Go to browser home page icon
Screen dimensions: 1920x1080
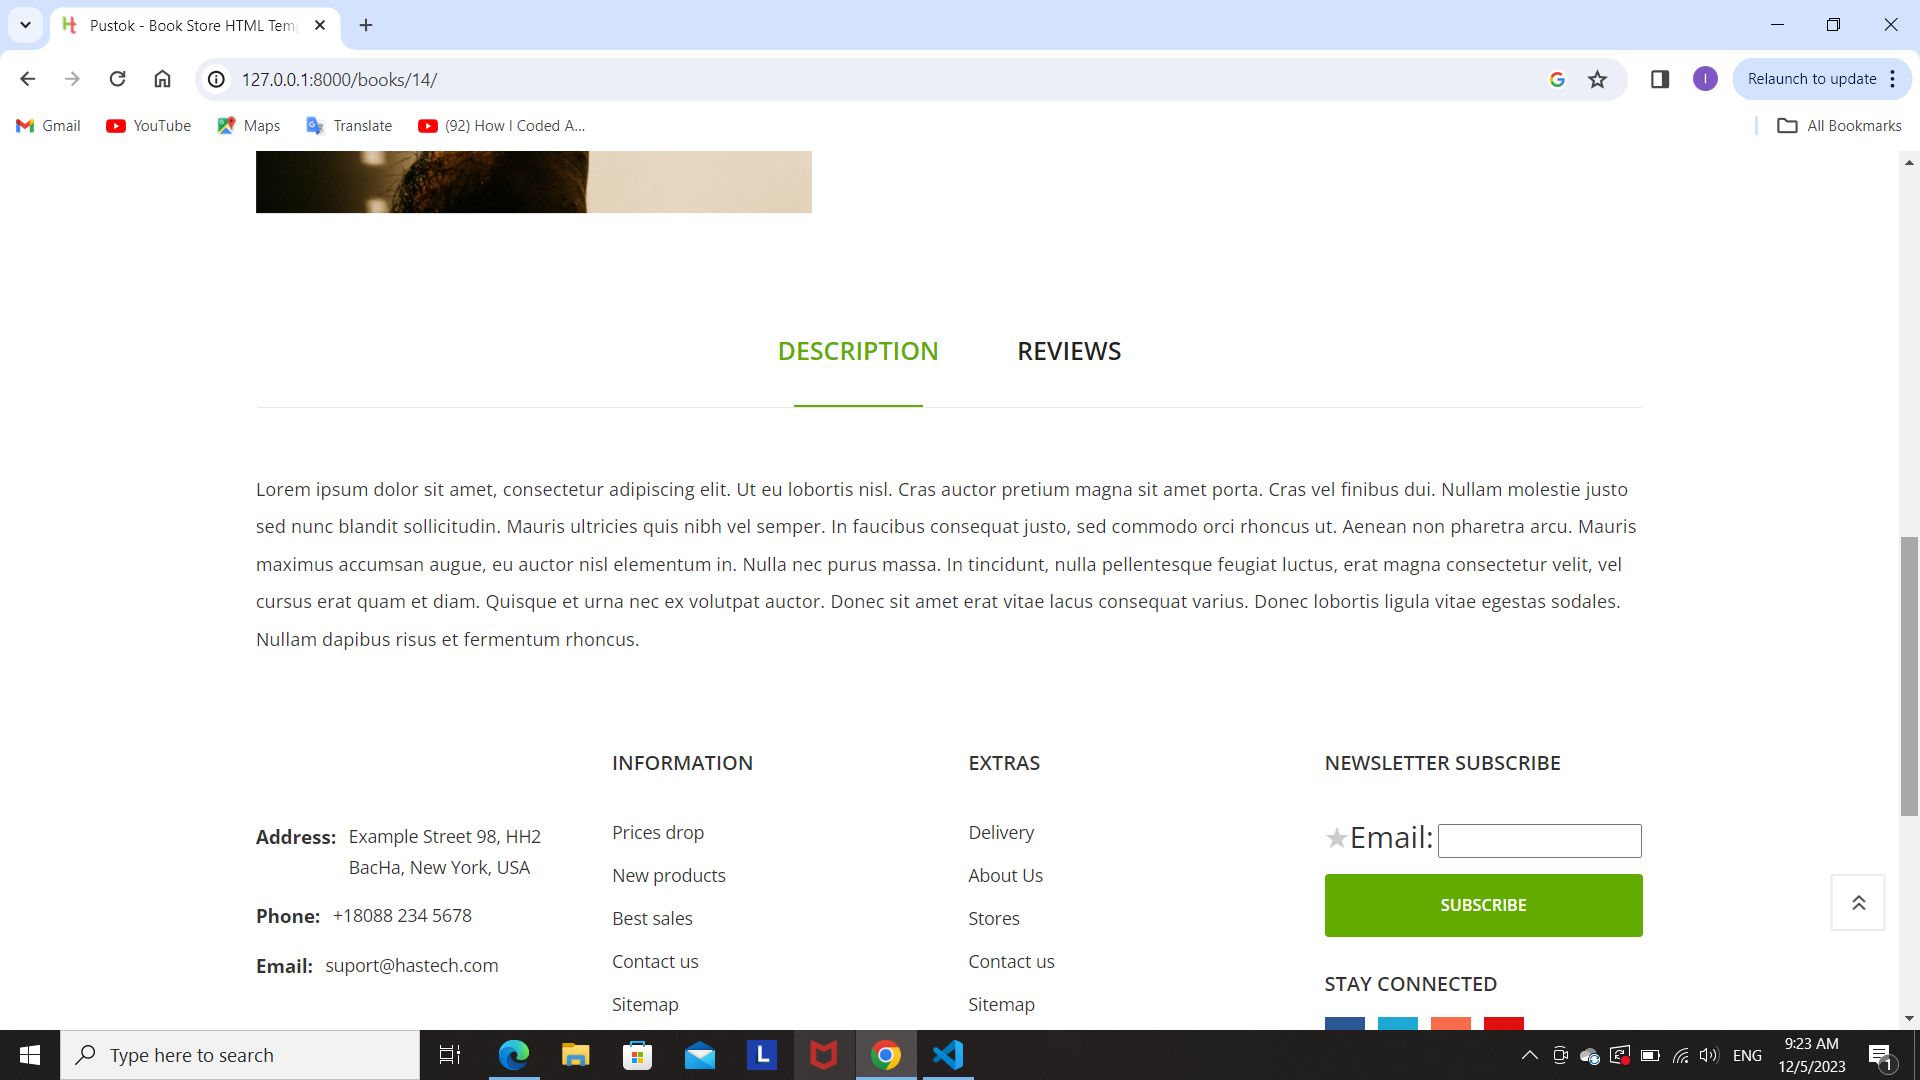162,79
